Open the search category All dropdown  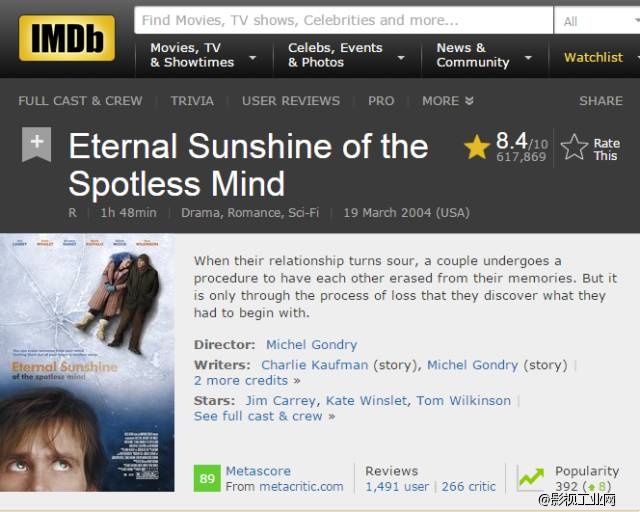coord(595,20)
